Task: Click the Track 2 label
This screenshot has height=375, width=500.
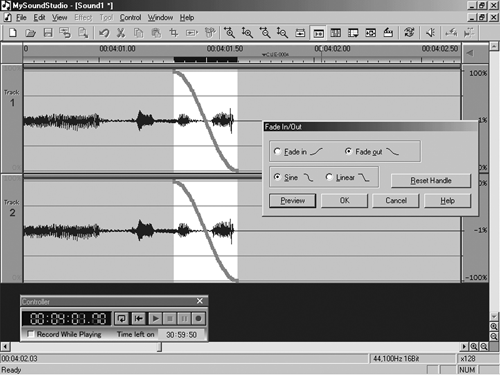Action: (x=12, y=208)
